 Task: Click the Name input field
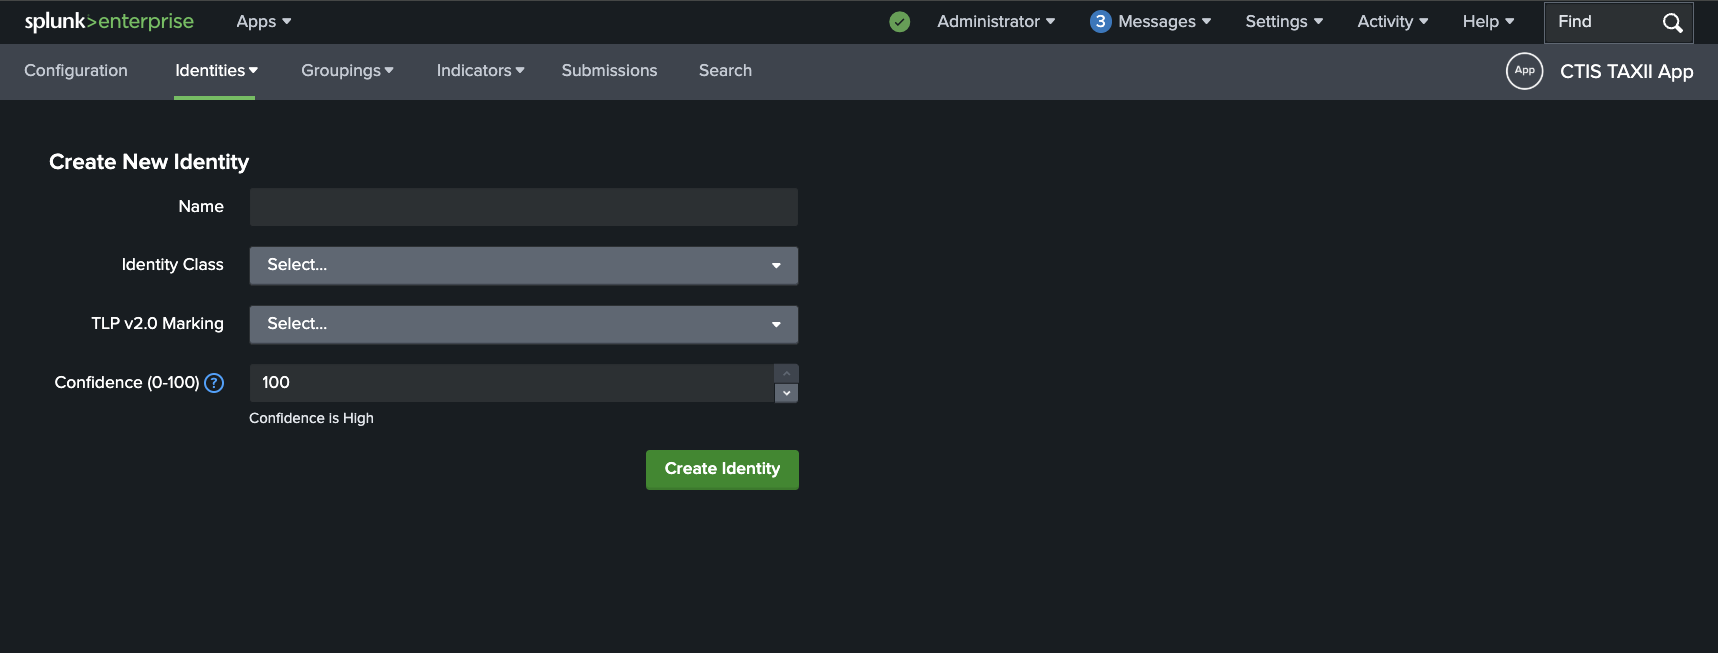[x=523, y=207]
